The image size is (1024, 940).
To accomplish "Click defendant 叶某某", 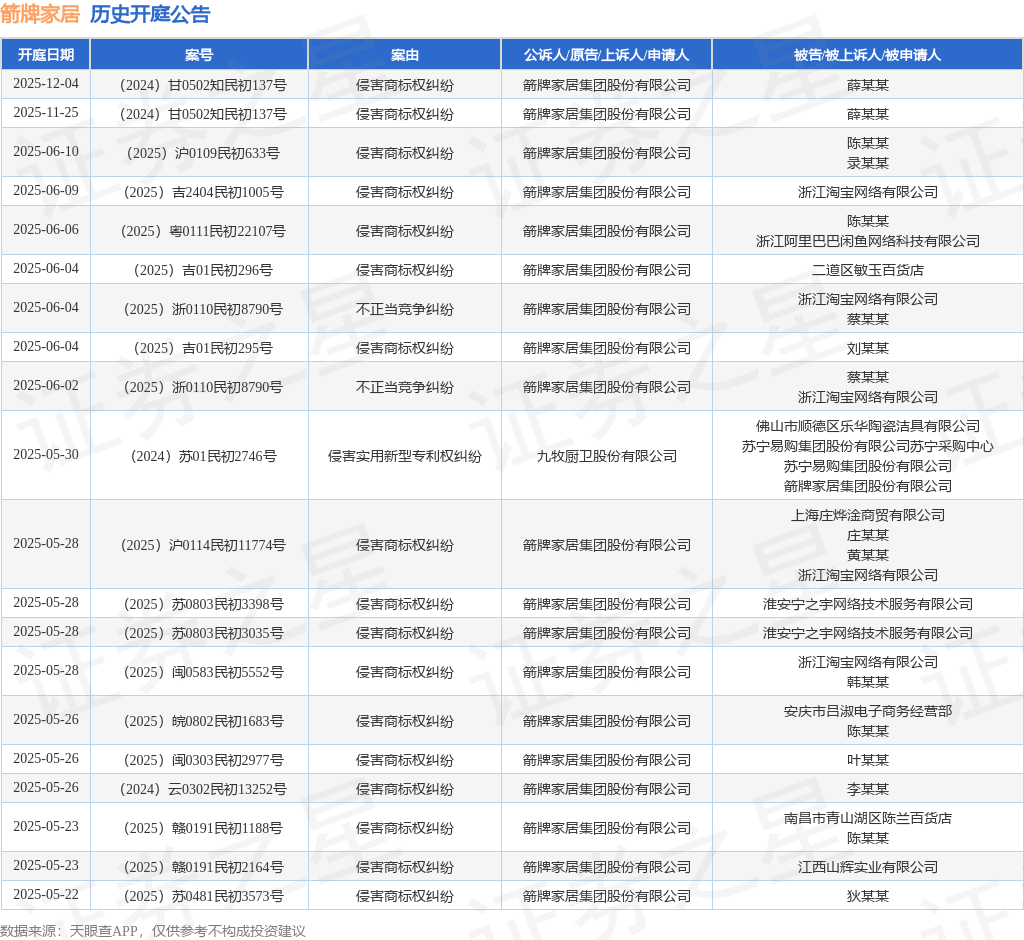I will point(867,760).
